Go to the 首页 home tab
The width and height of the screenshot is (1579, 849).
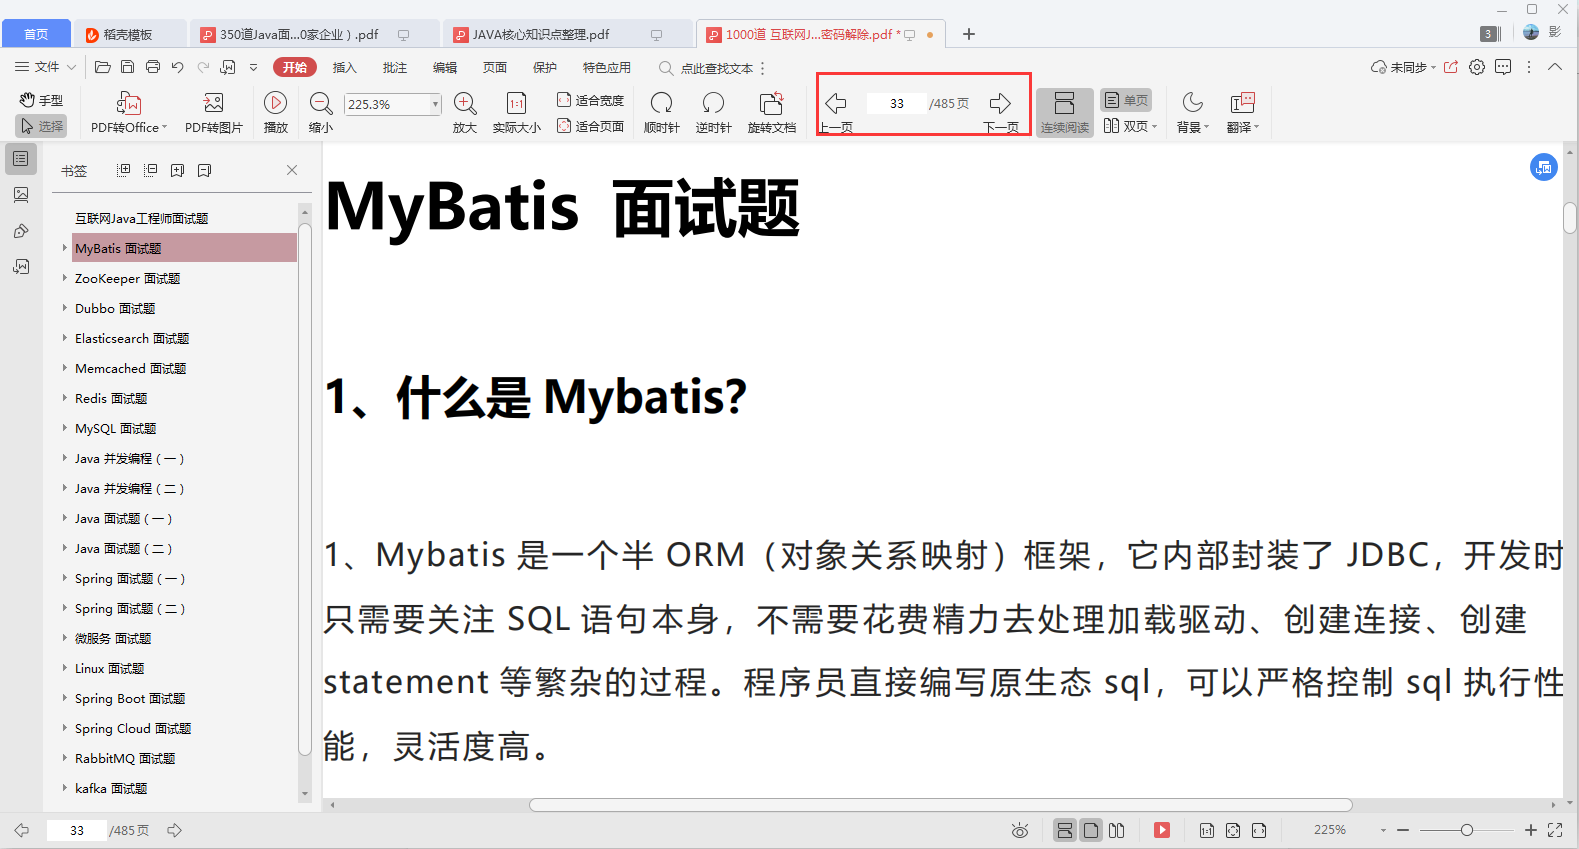pos(36,34)
